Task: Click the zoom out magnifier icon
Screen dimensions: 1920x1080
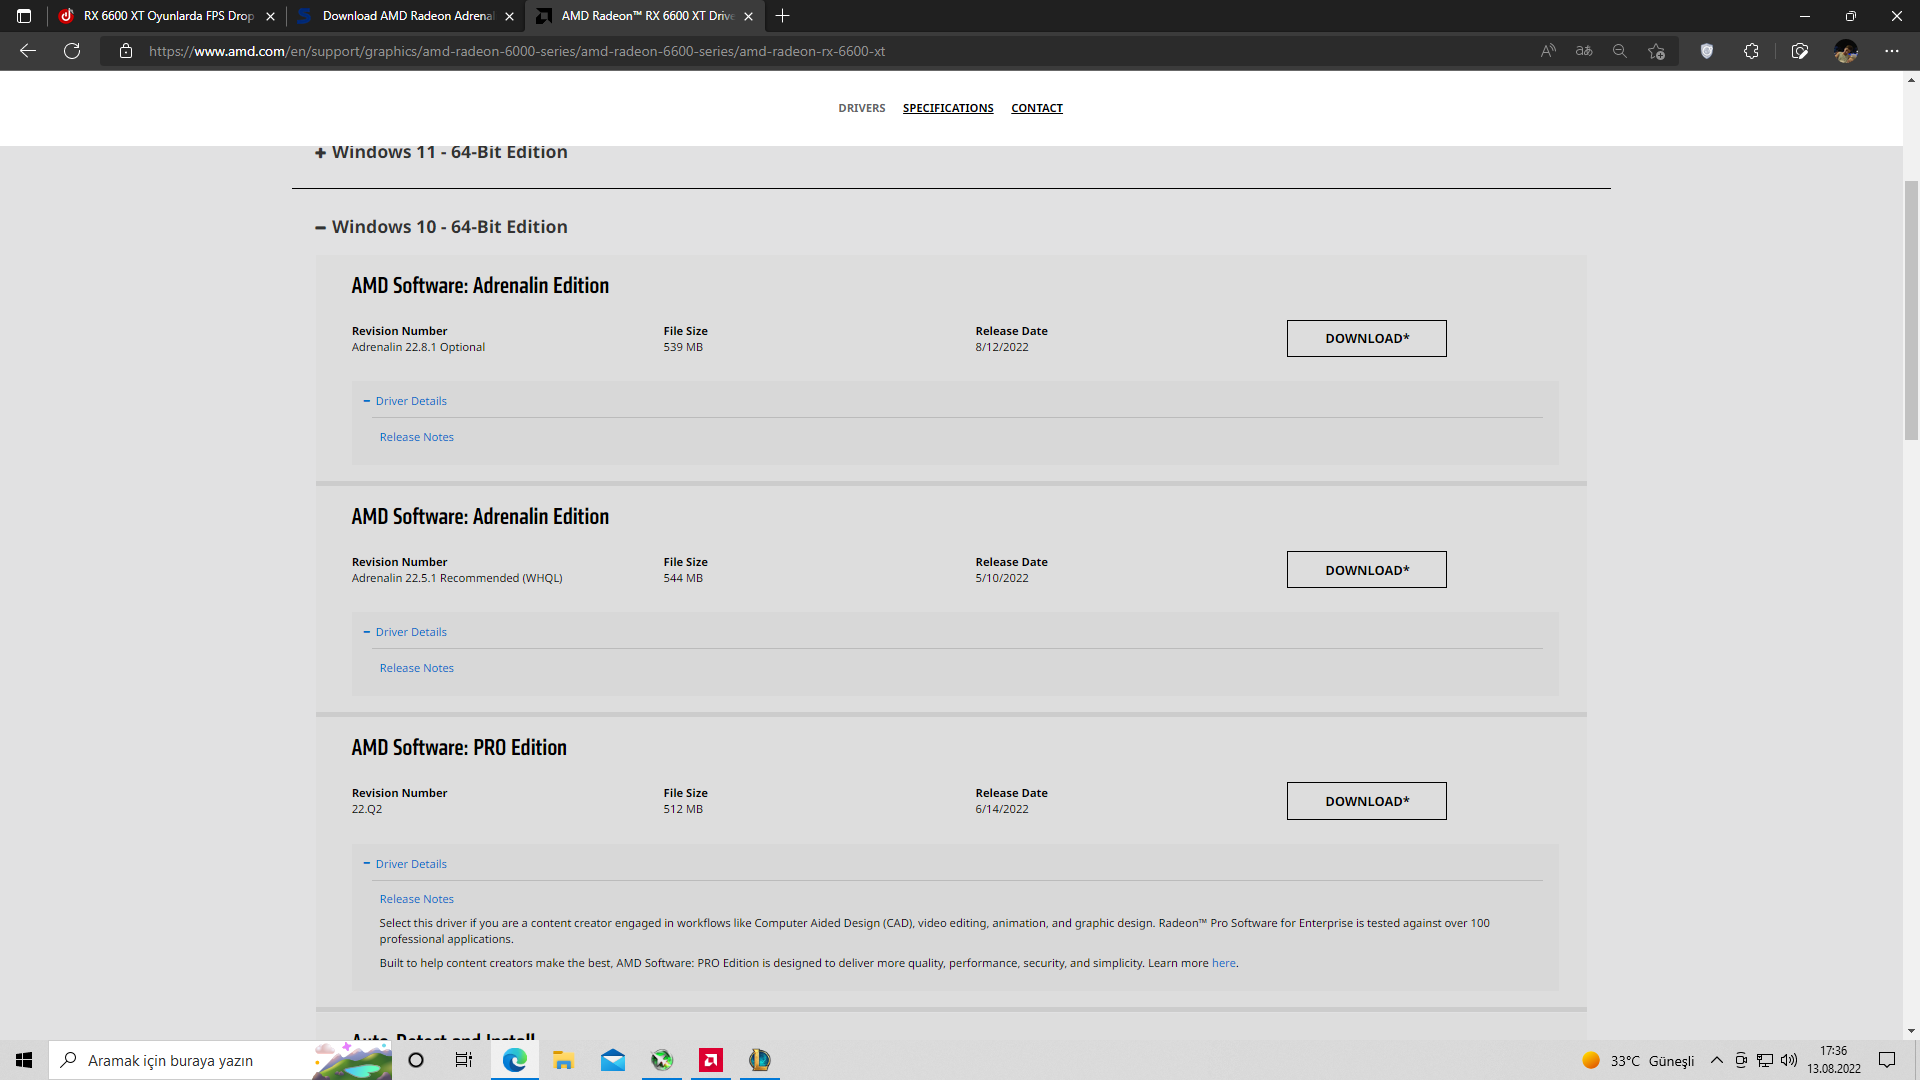Action: (x=1620, y=51)
